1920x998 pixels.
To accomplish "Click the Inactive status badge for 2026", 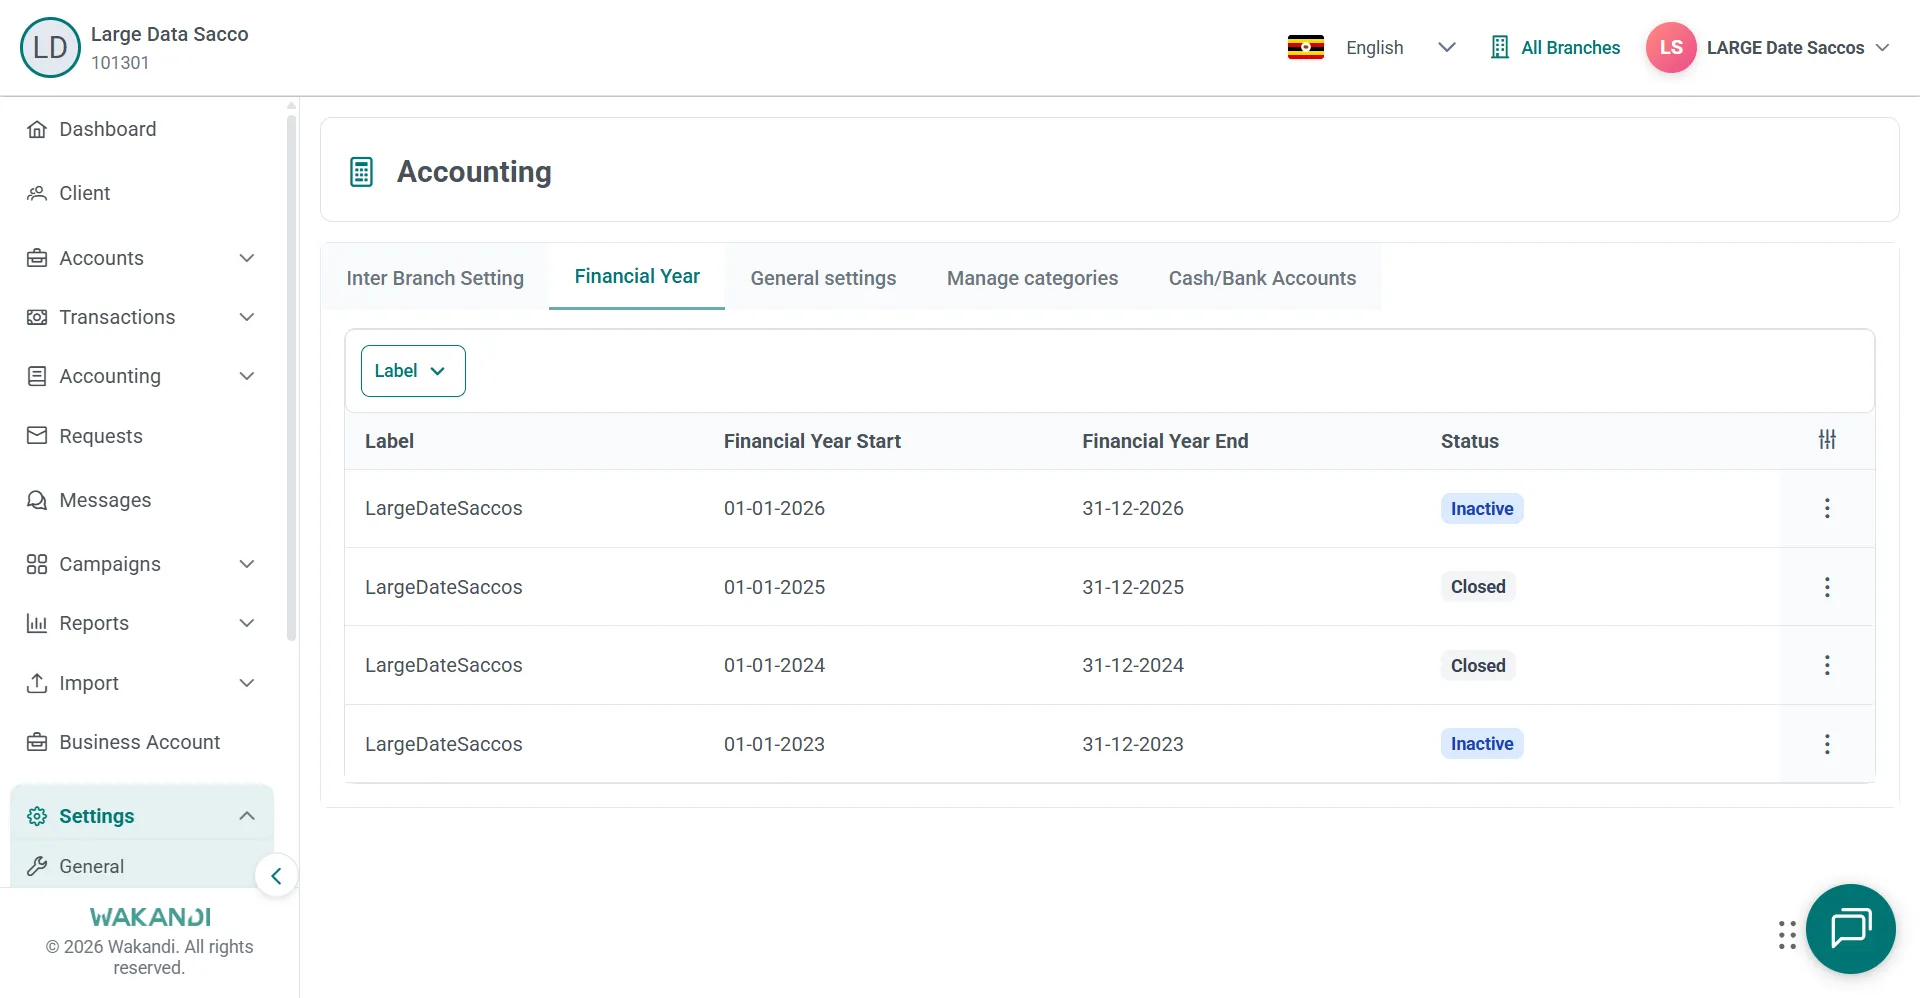I will tap(1481, 509).
